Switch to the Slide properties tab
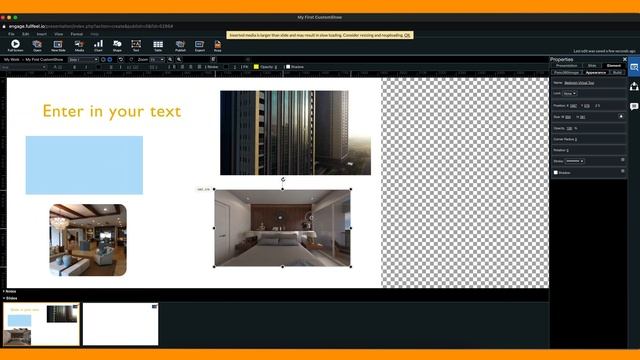The image size is (640, 360). click(592, 66)
